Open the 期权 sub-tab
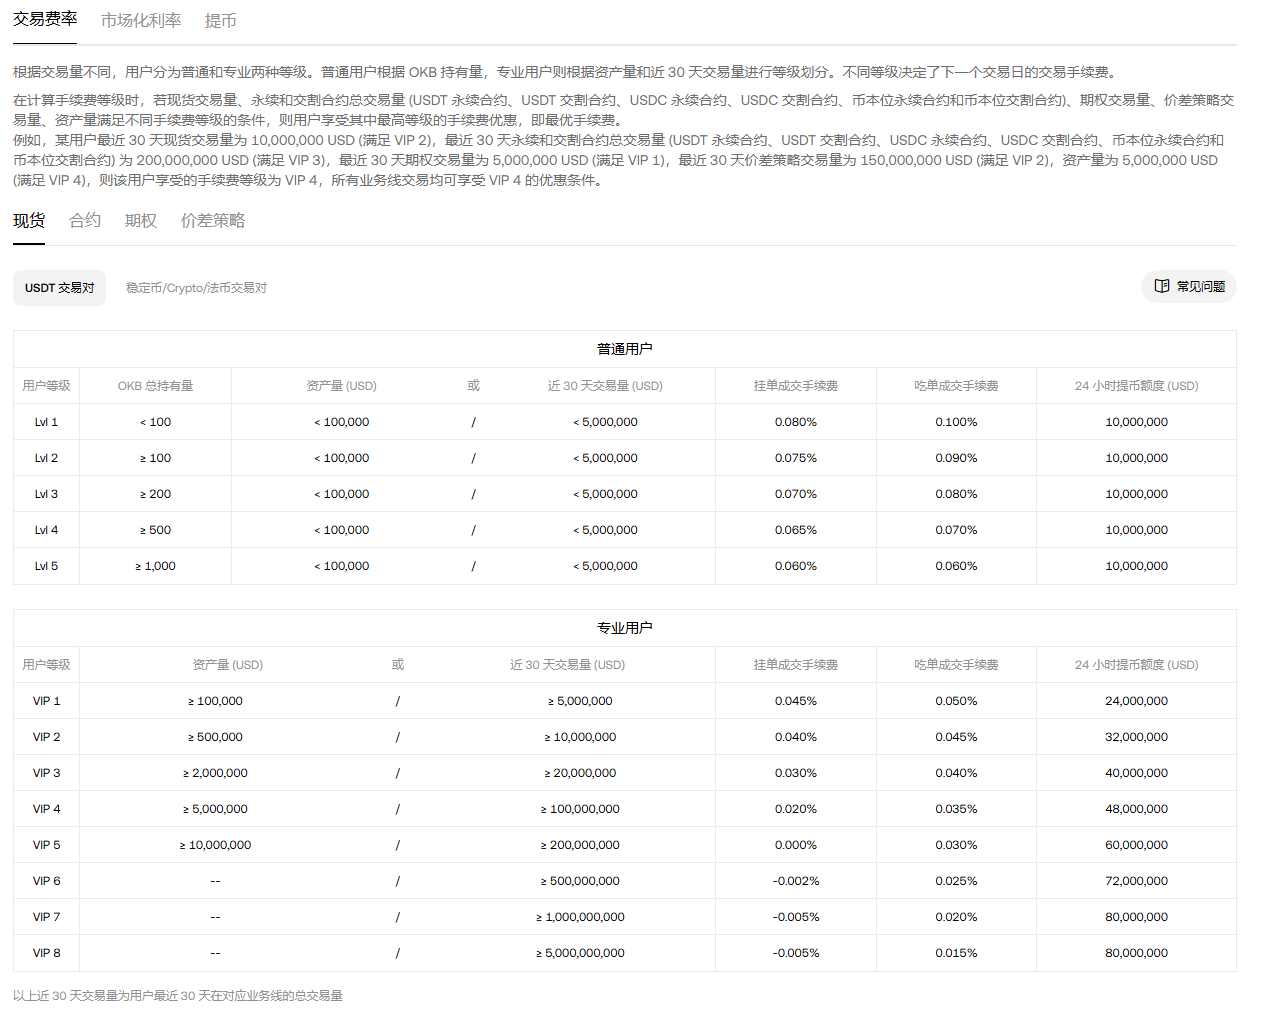Image resolution: width=1265 pixels, height=1010 pixels. coord(141,220)
